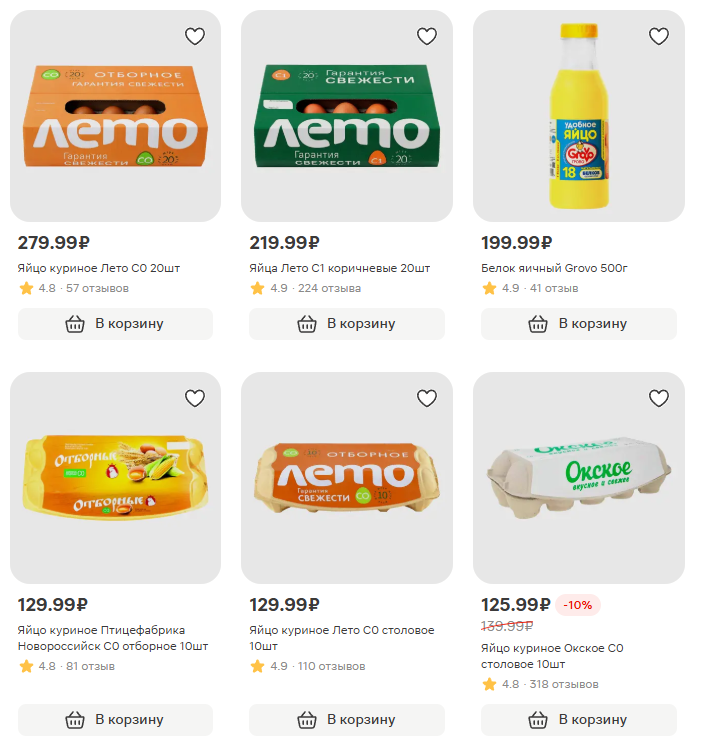Screen dimensions: 701x743
Task: Open the orange Лето С0 20шт product image
Action: (115, 117)
